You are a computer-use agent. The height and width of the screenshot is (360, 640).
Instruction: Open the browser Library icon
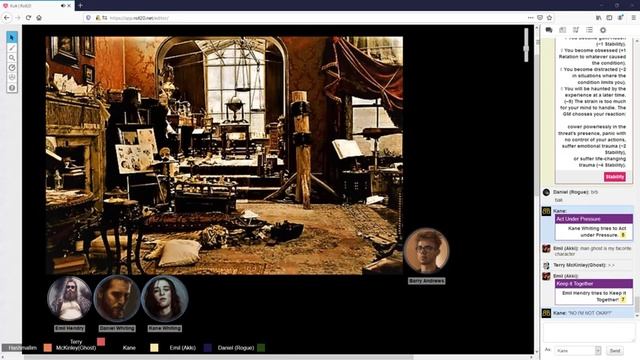pos(598,18)
